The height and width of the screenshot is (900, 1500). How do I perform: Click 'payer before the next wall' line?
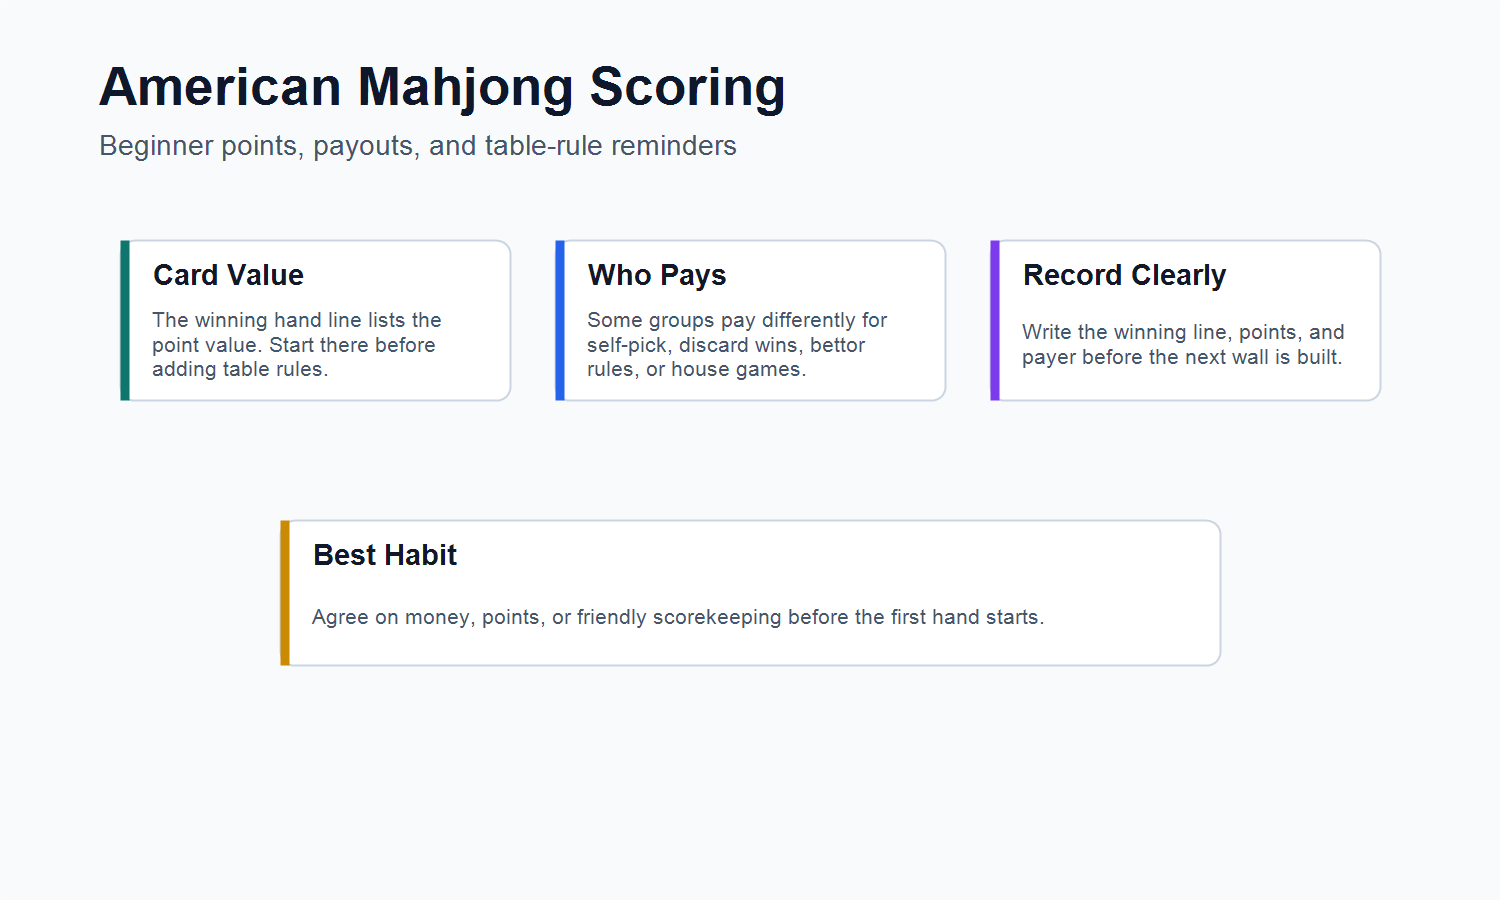pyautogui.click(x=1146, y=357)
